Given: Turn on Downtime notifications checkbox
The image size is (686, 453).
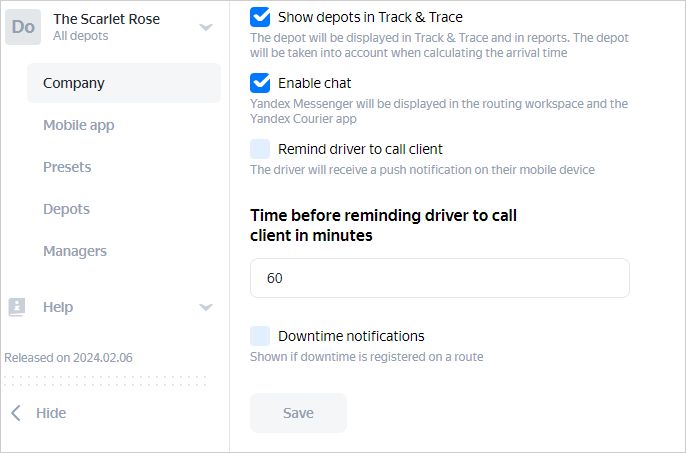Looking at the screenshot, I should coord(260,336).
